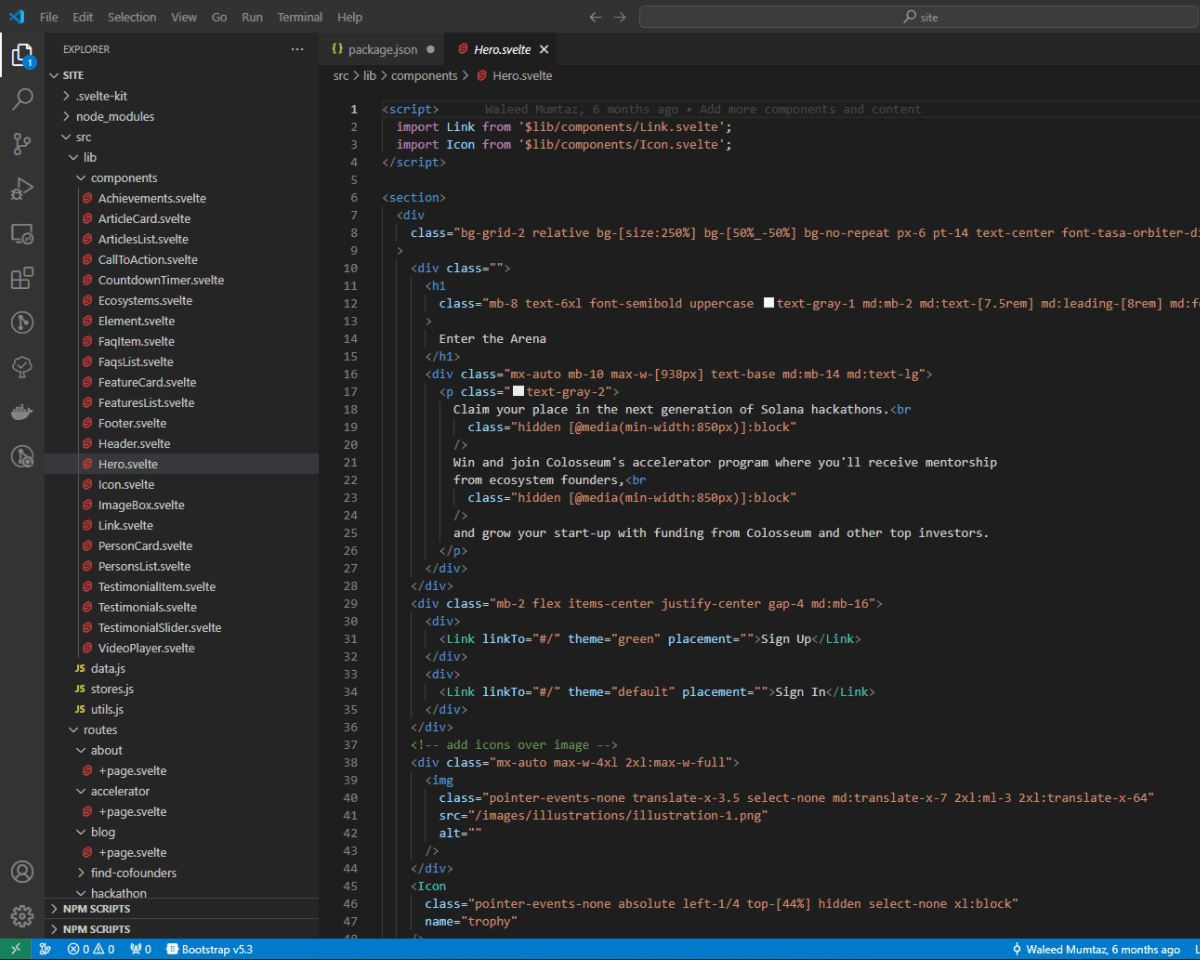Open the Remote Explorer view
Viewport: 1200px width, 960px height.
point(22,234)
